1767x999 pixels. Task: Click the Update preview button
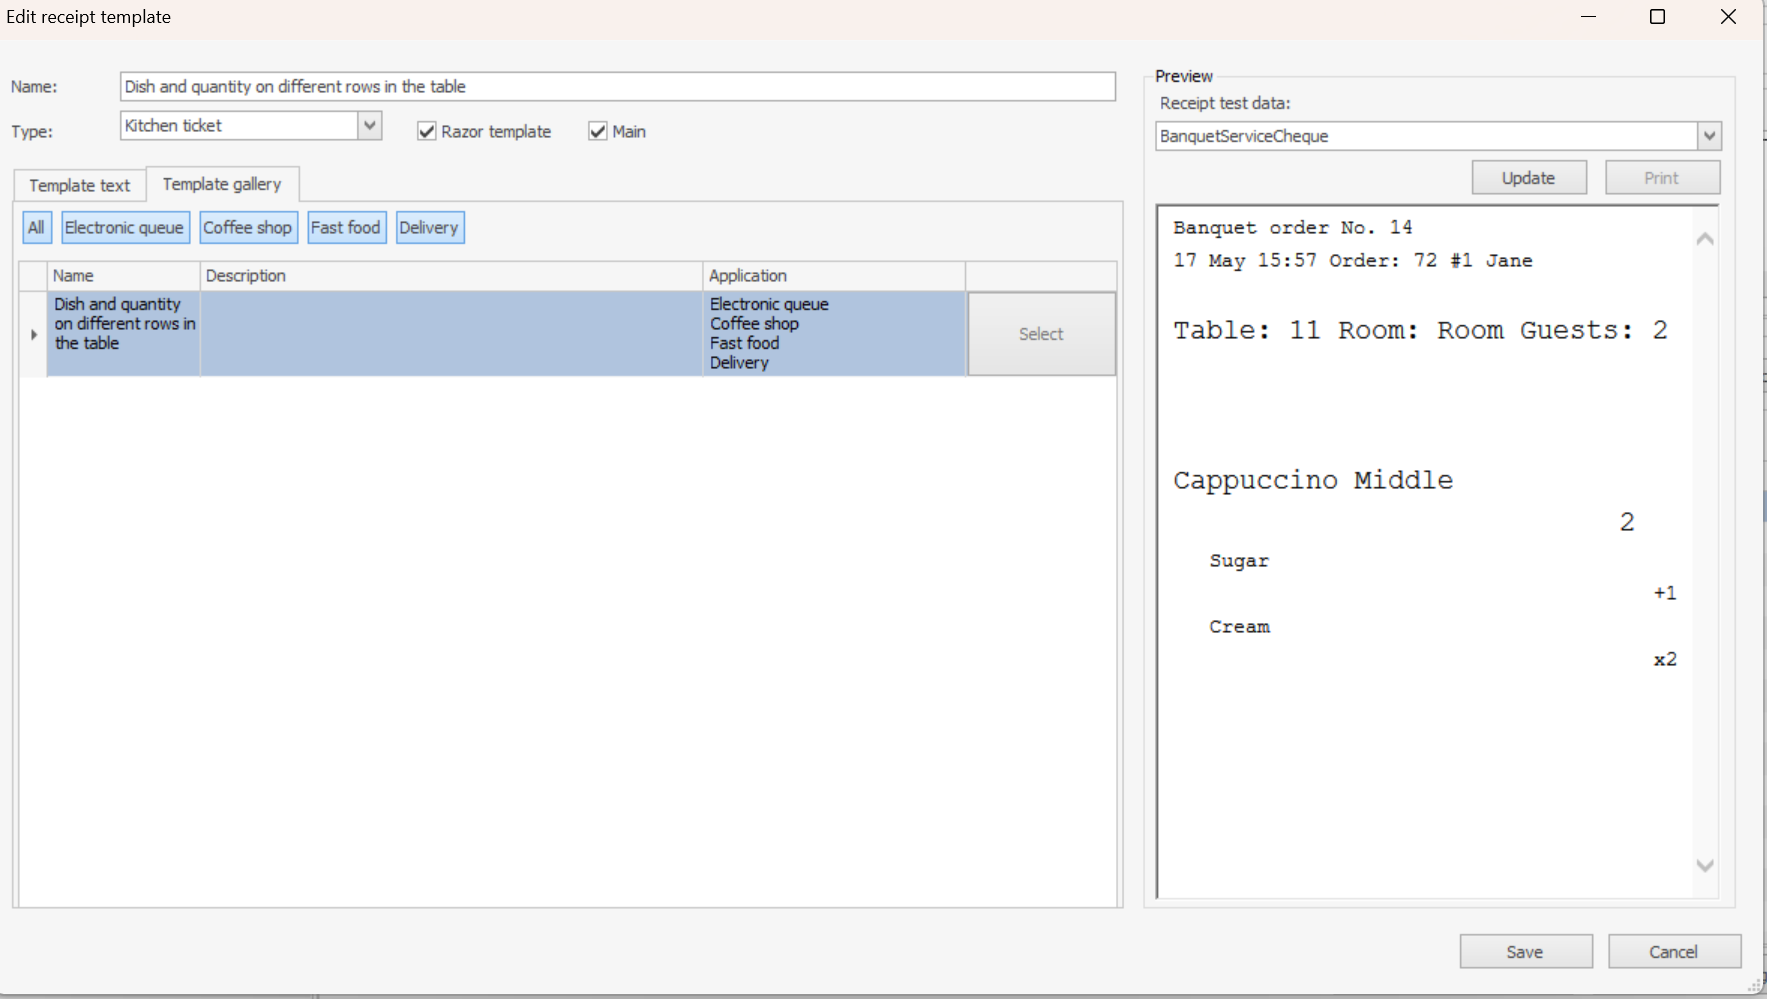click(1529, 178)
